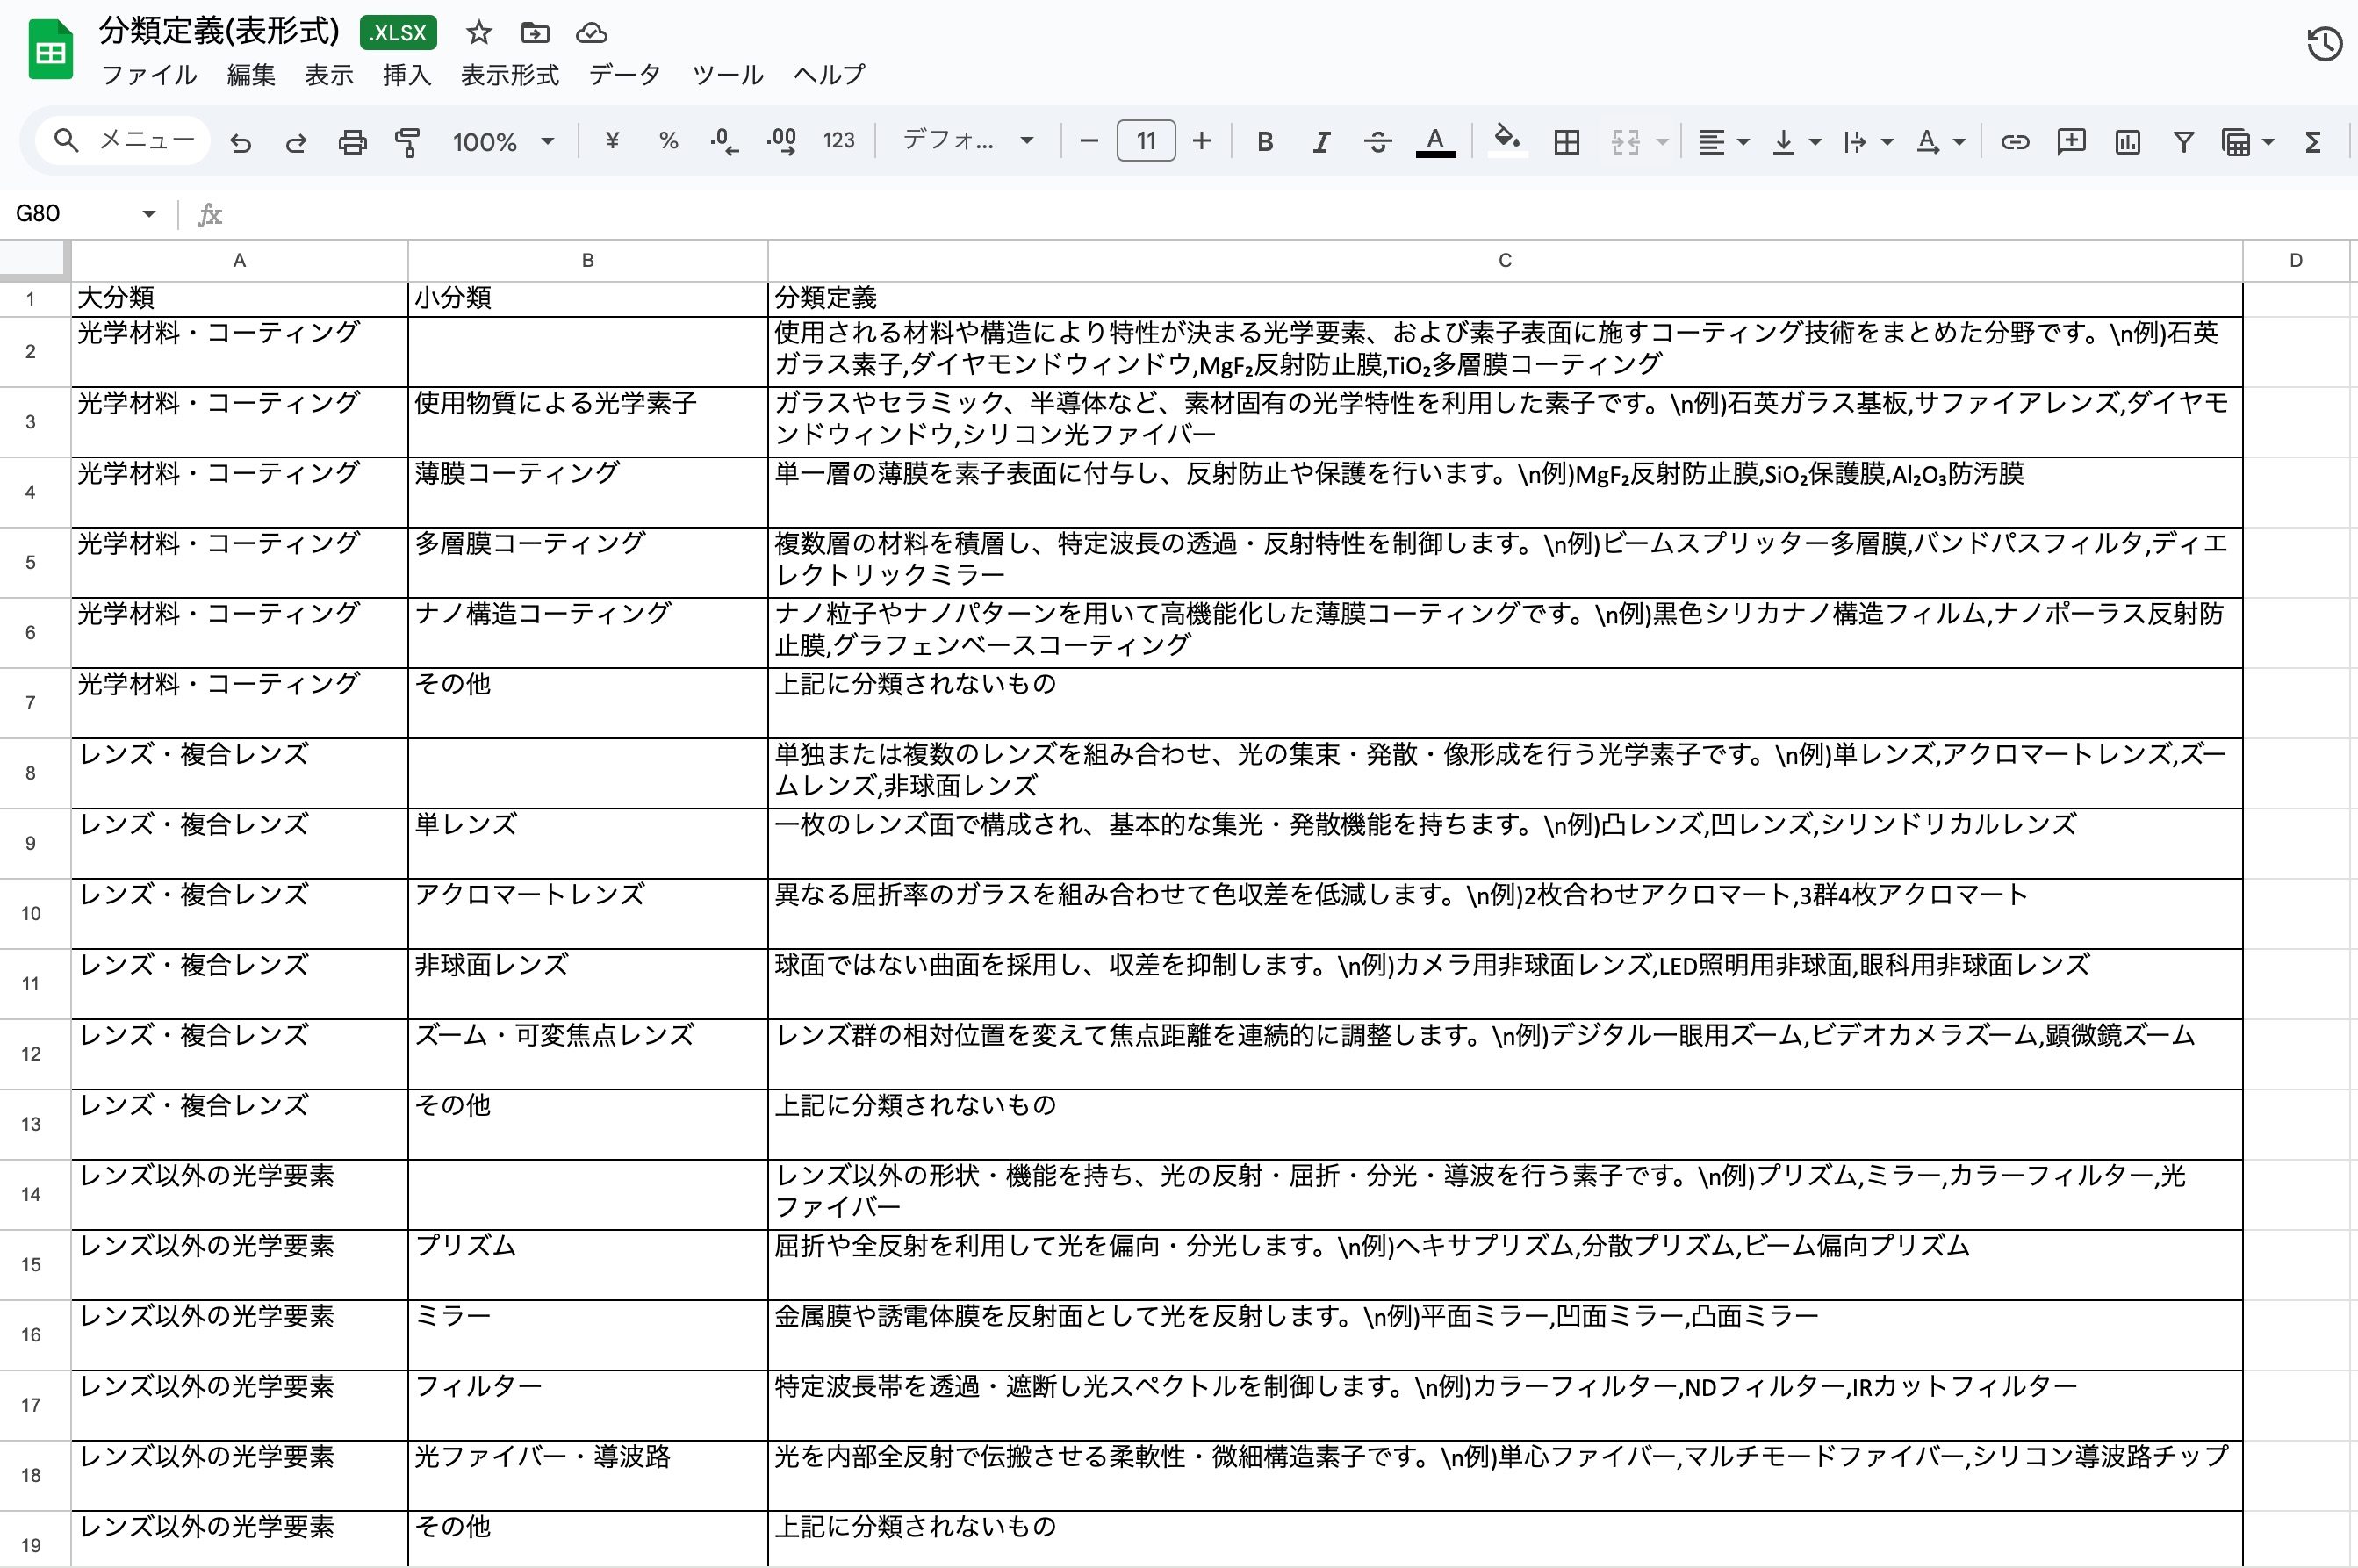Click the .XLSX file type badge

(398, 33)
